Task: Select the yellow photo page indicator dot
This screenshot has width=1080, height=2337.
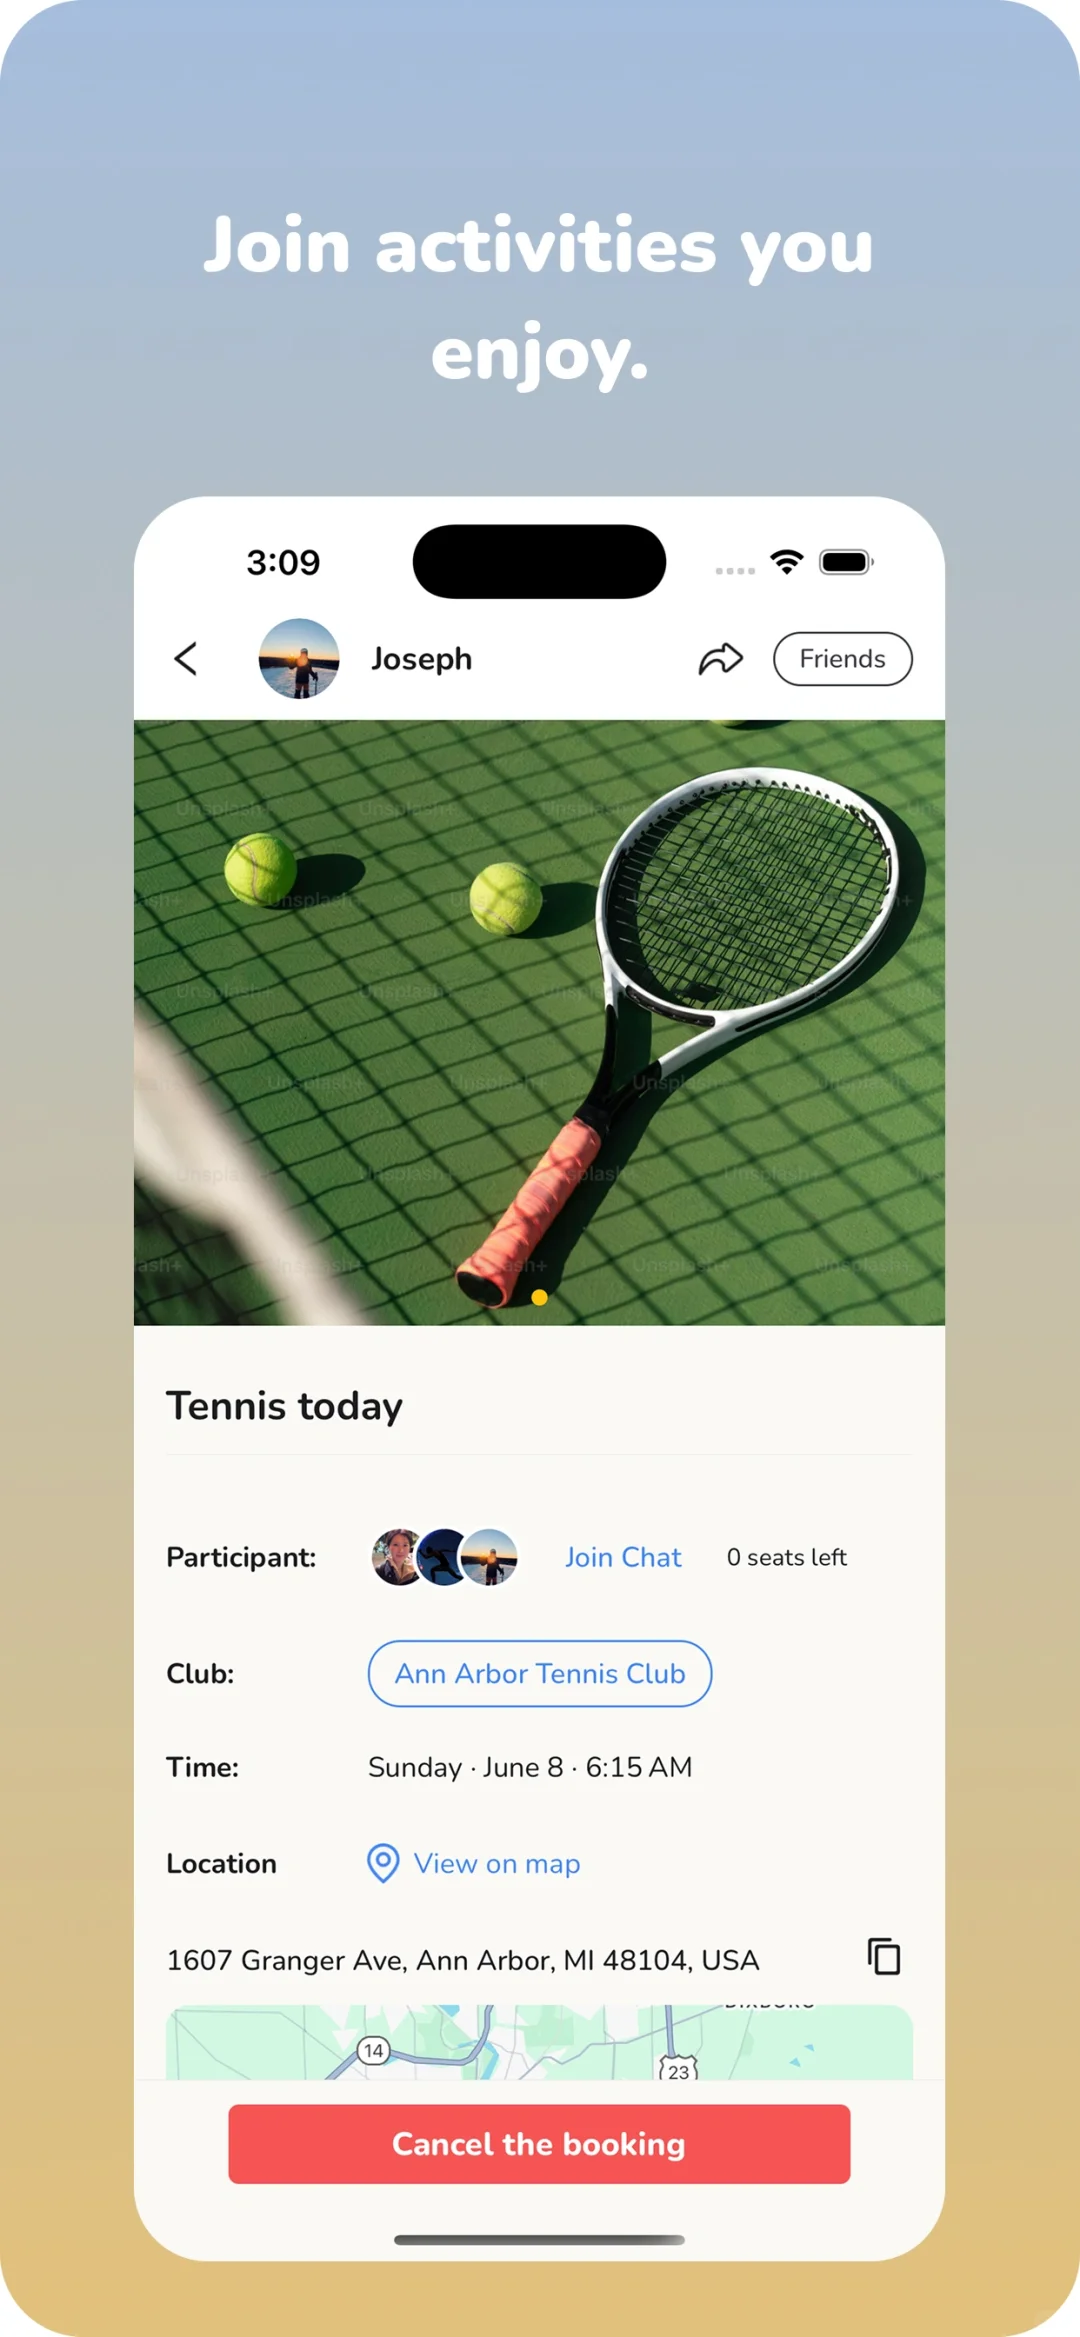Action: click(x=539, y=1297)
